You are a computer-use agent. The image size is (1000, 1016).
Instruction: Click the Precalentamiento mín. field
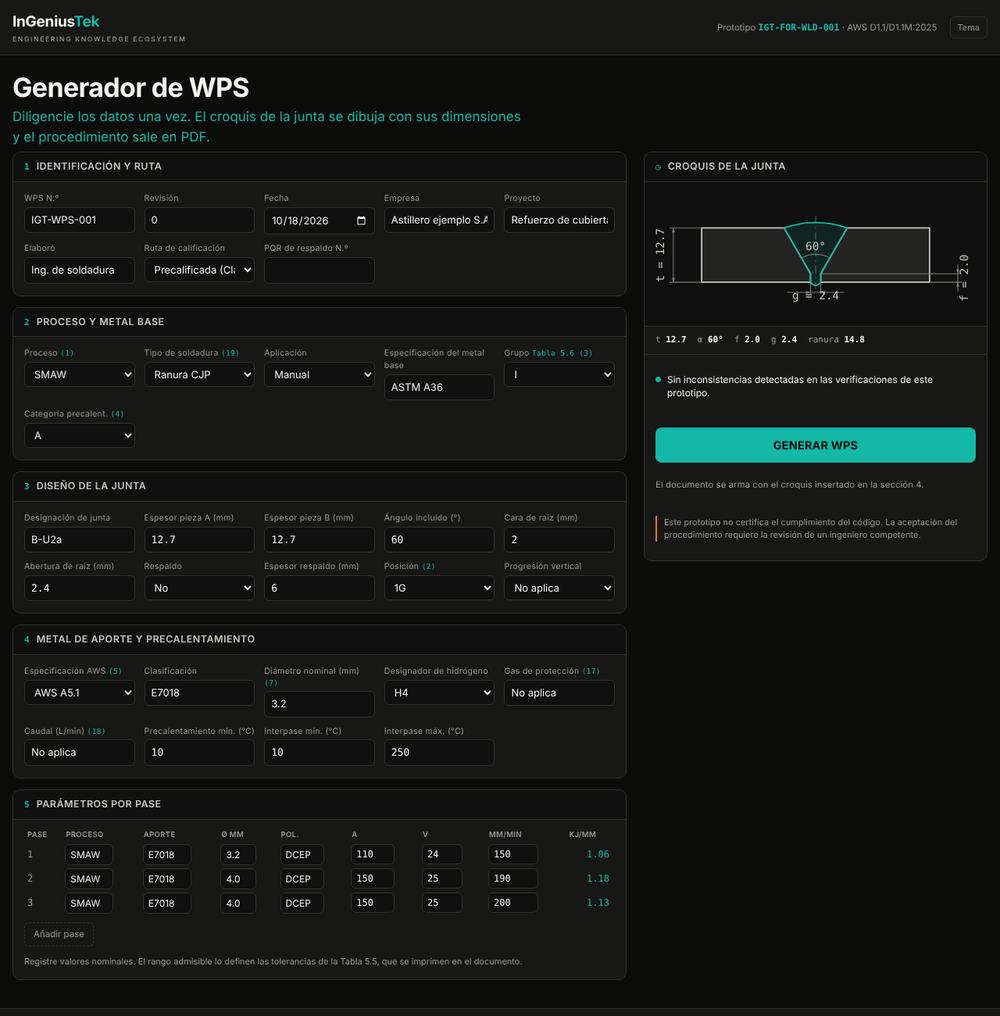[199, 752]
